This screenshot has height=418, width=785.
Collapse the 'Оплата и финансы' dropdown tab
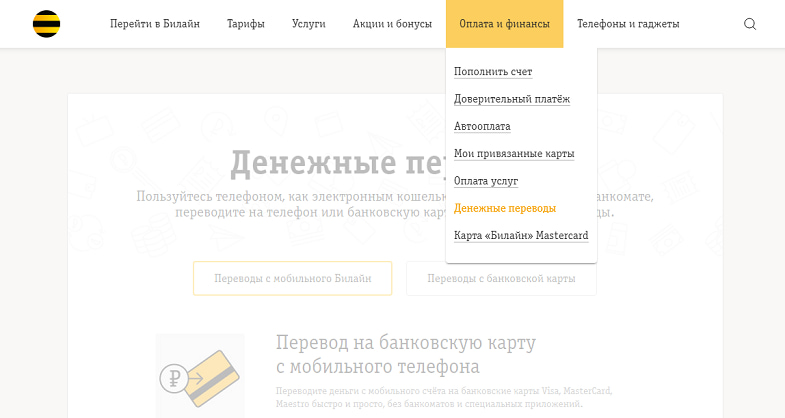coord(504,24)
